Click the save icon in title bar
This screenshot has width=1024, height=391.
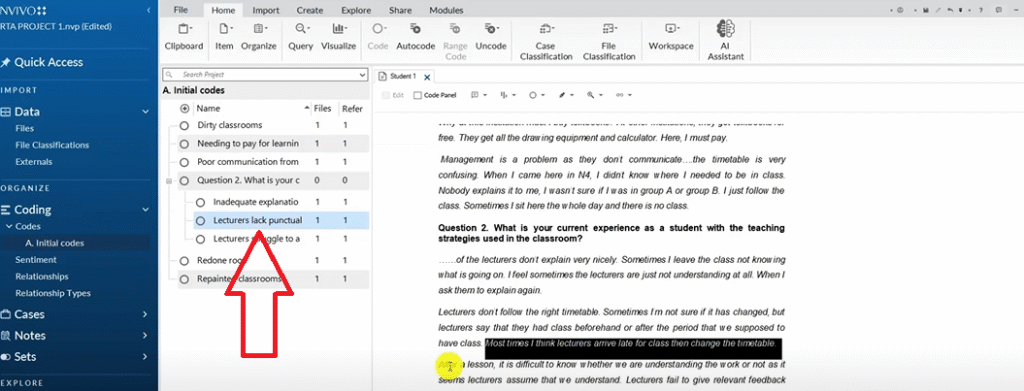pyautogui.click(x=927, y=10)
